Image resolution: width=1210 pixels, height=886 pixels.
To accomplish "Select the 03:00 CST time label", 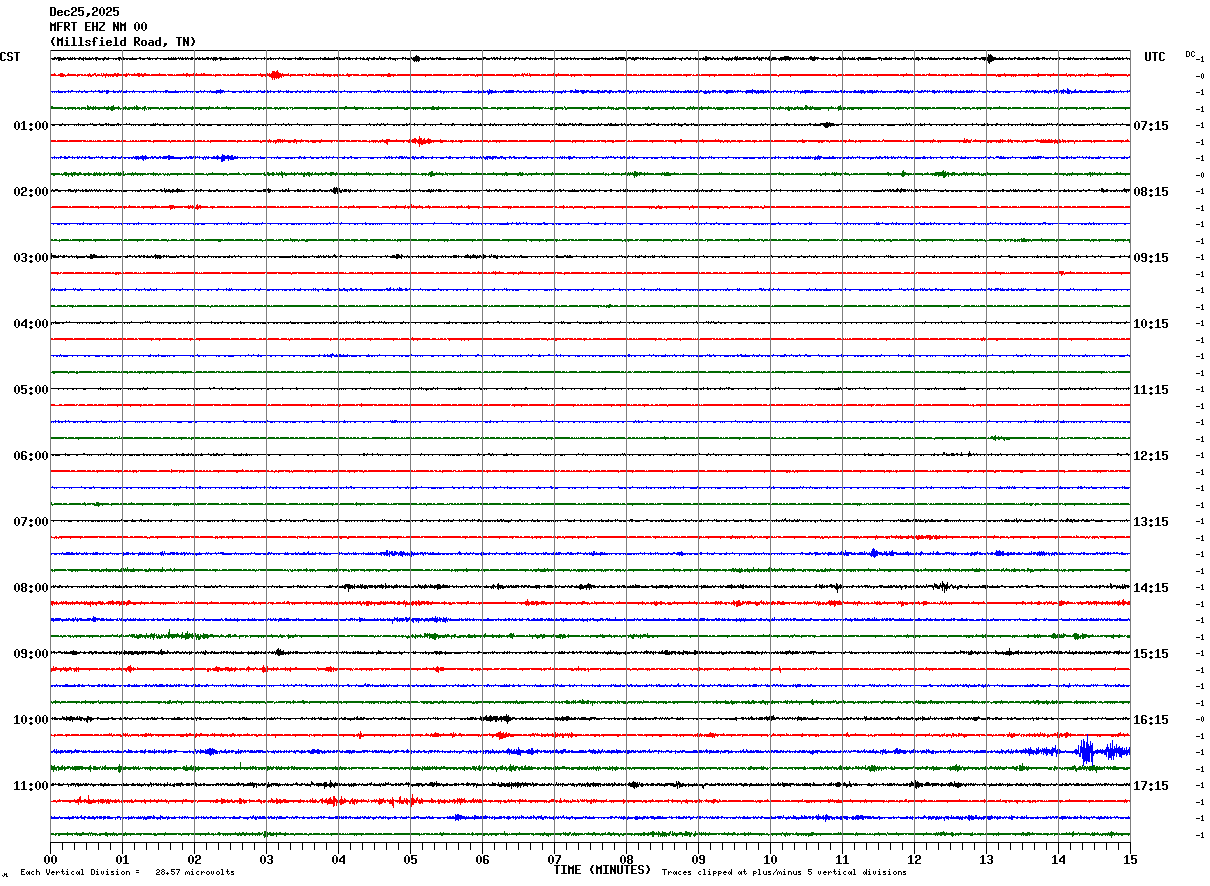I will (31, 258).
